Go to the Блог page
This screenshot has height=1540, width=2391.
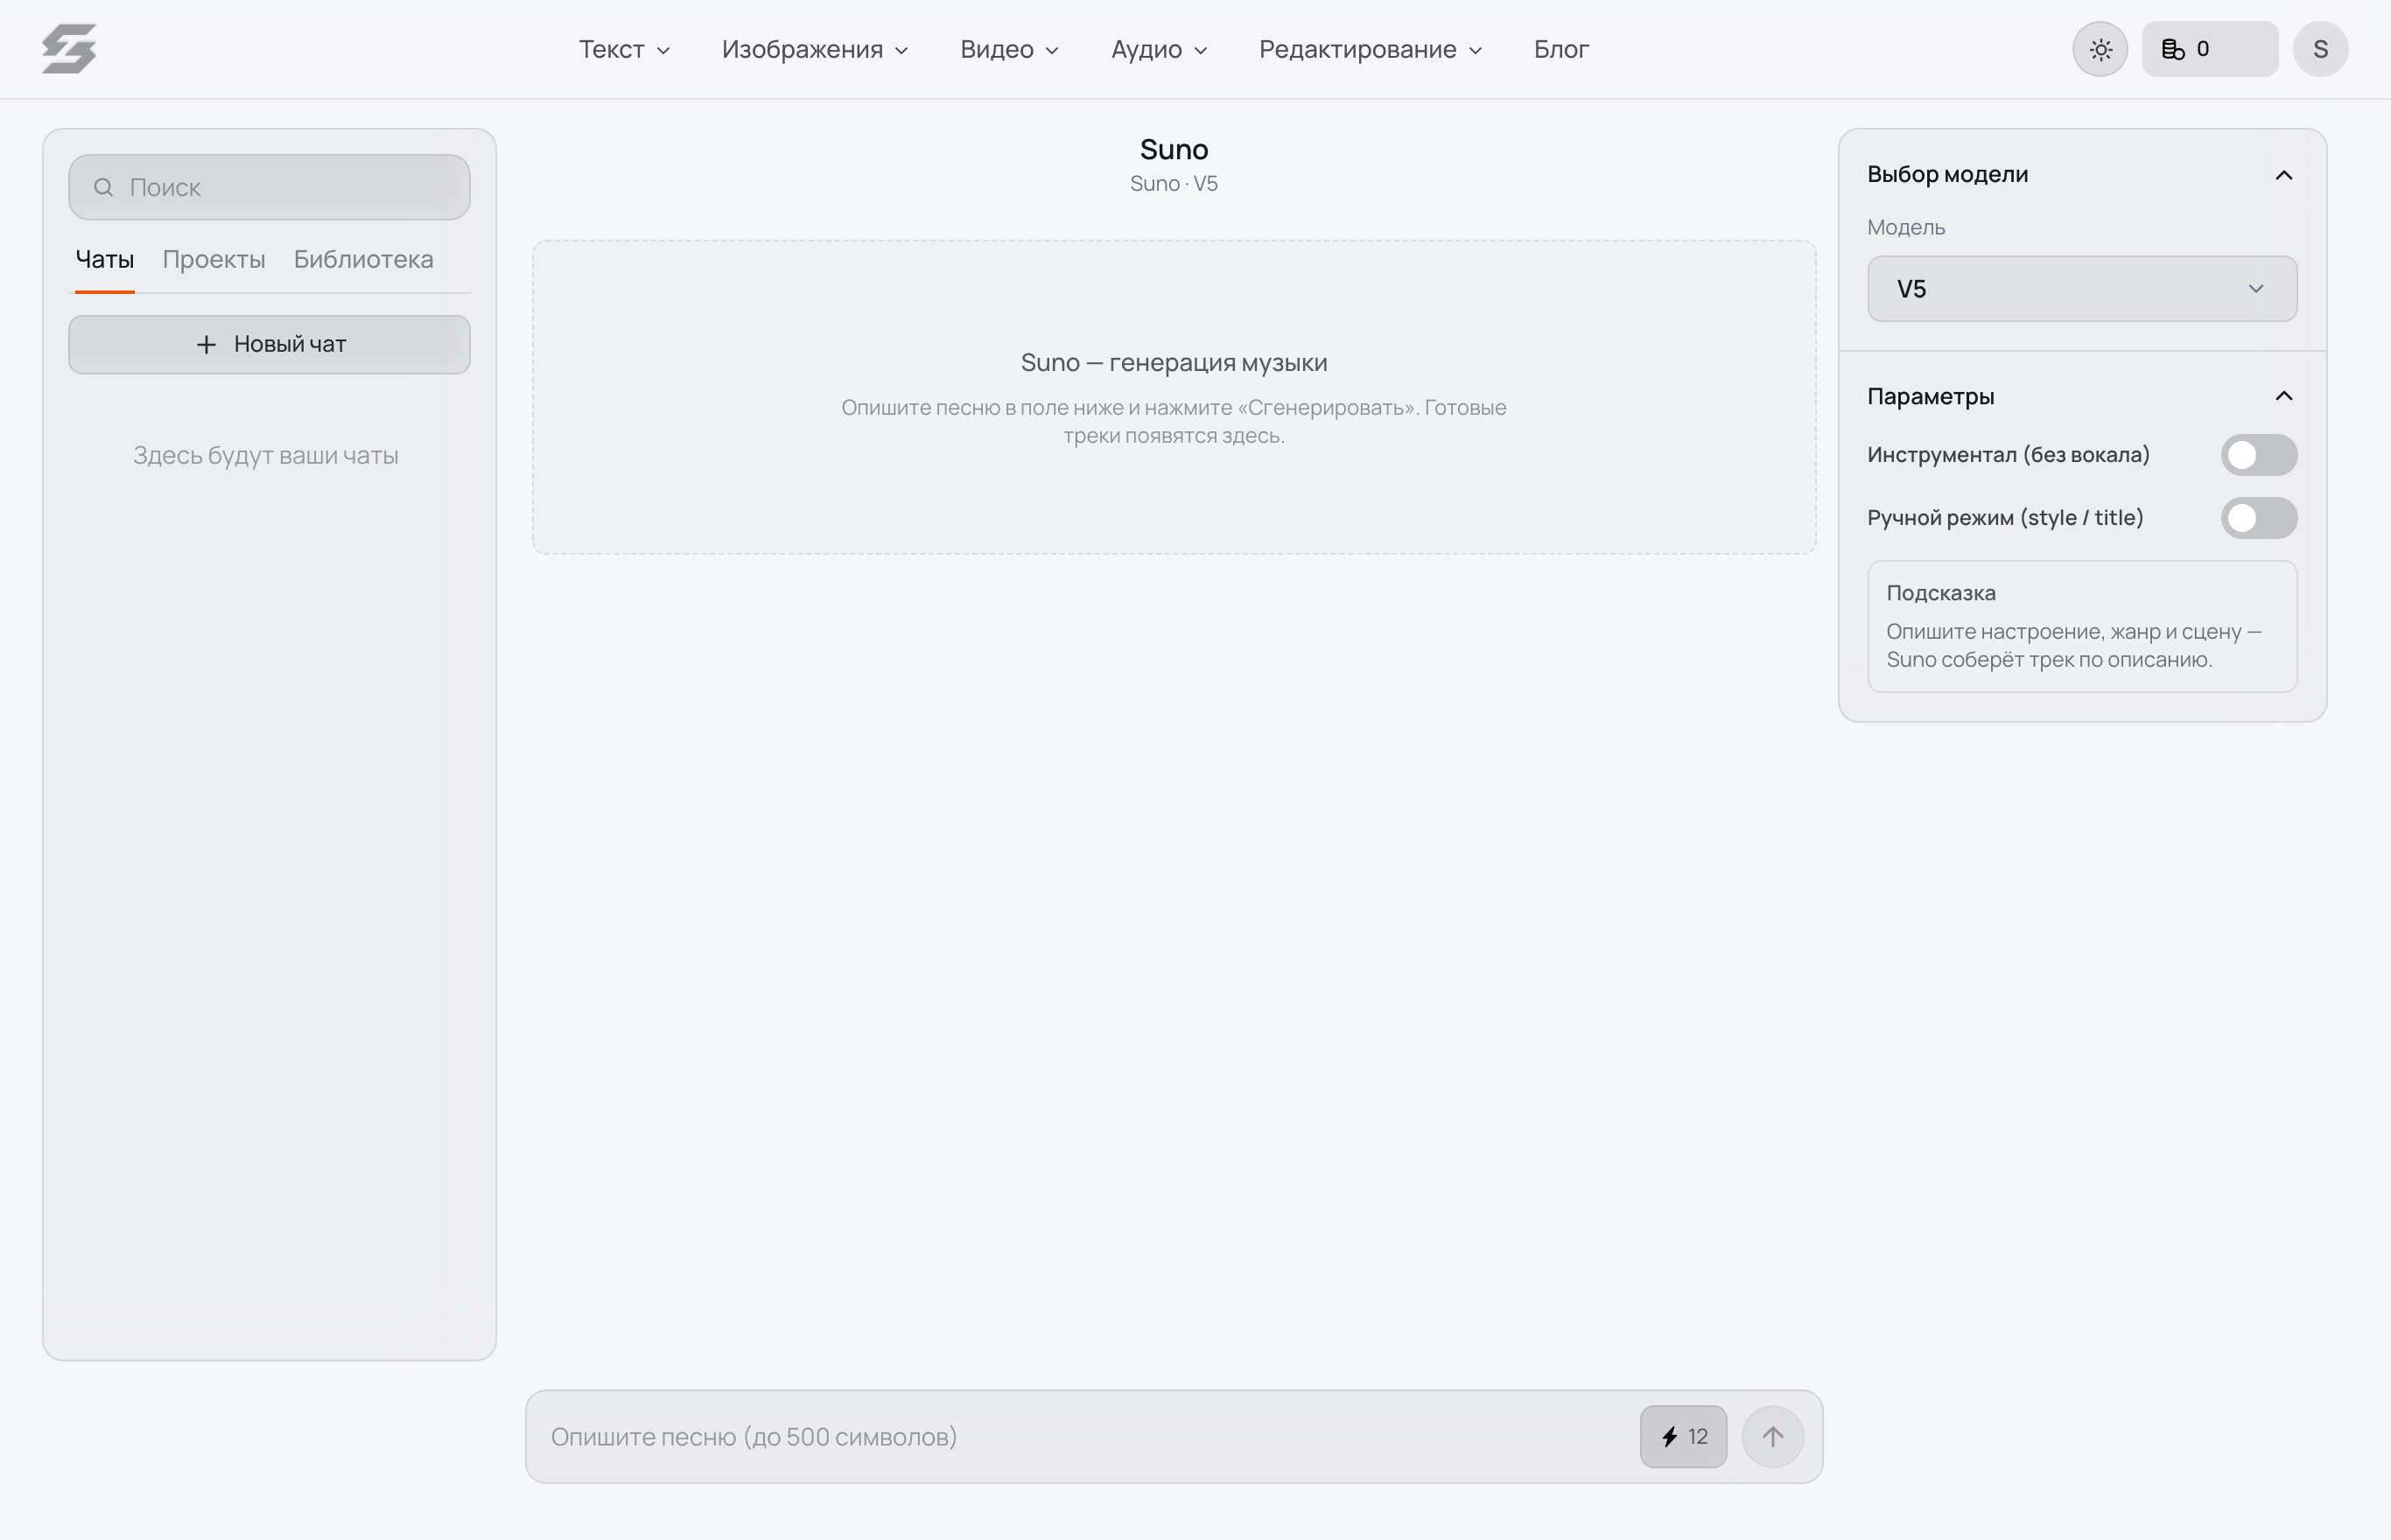(x=1561, y=49)
